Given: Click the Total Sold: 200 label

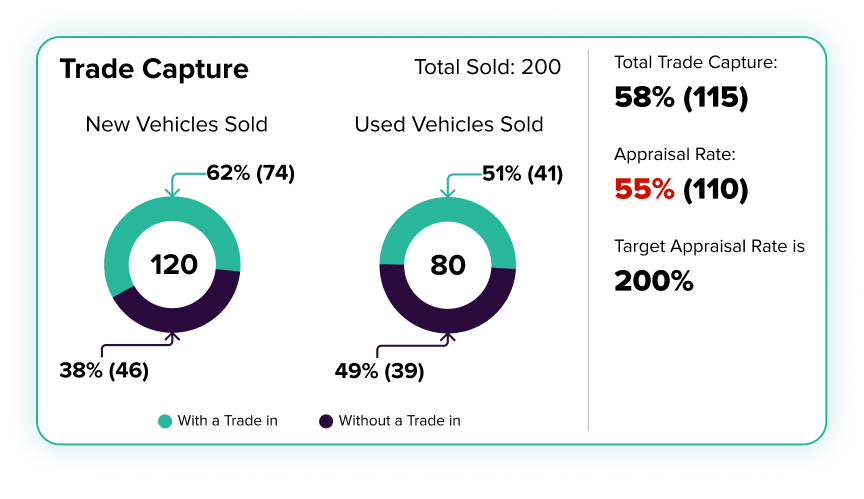Looking at the screenshot, I should (x=488, y=68).
